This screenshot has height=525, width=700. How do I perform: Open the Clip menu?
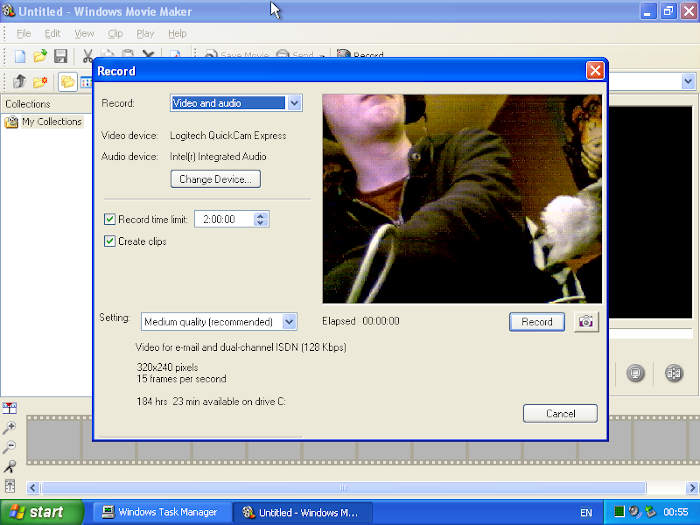(x=115, y=33)
